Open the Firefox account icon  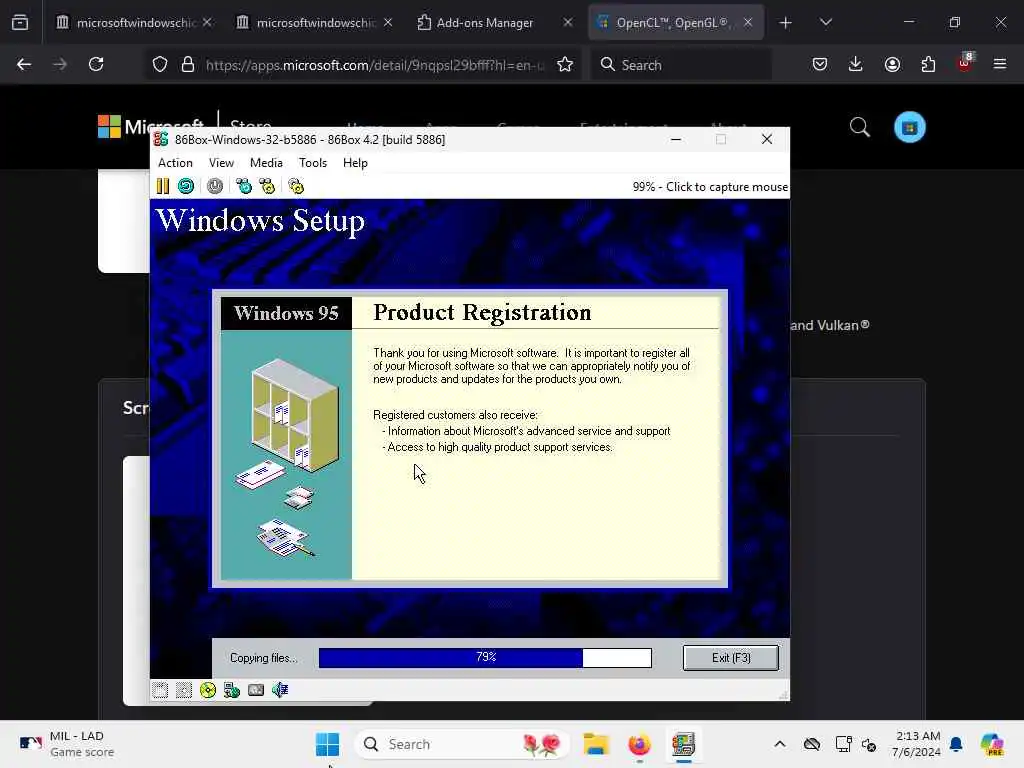pos(892,64)
